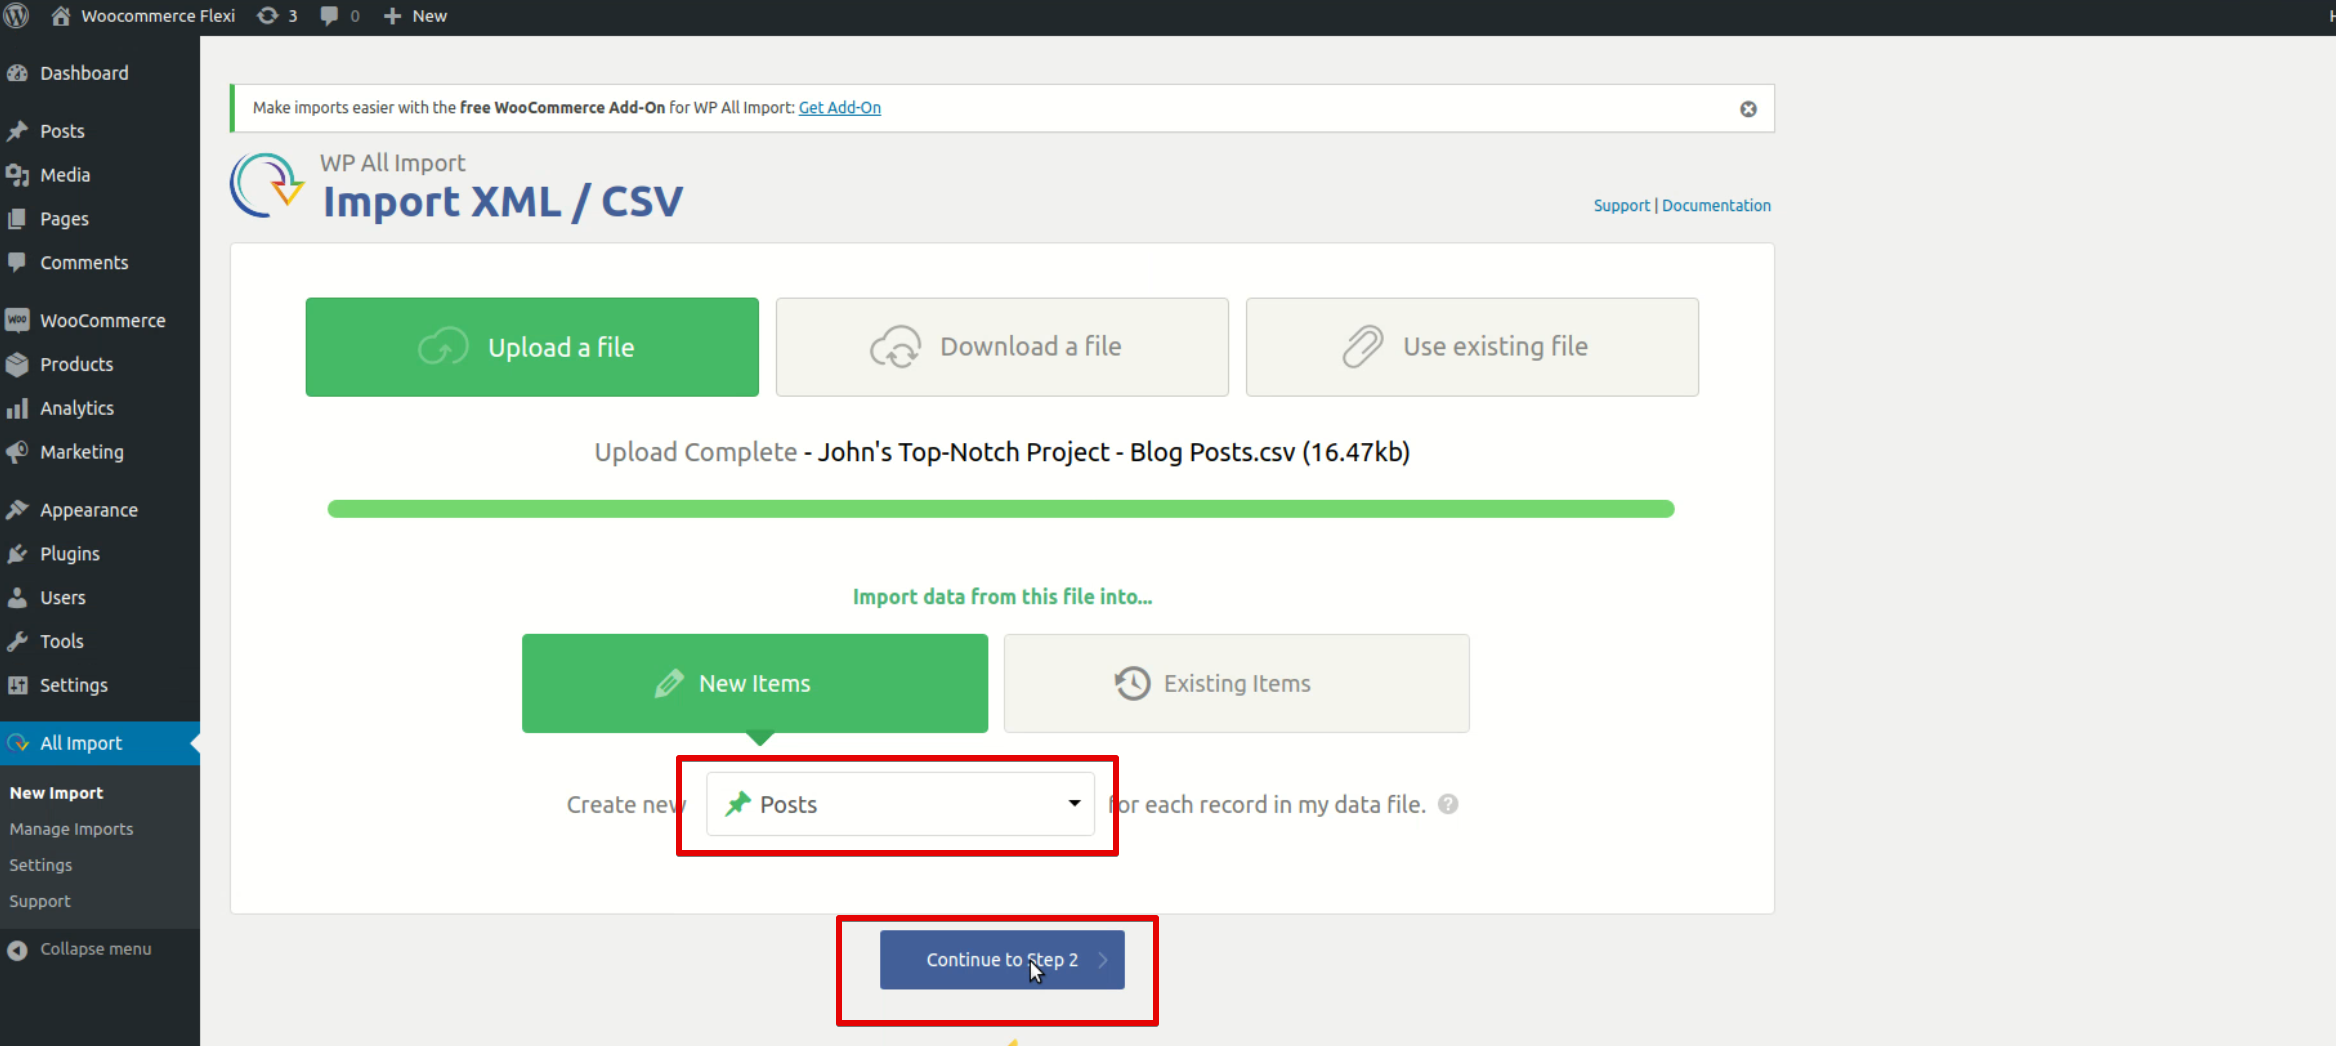Click the WooCommerce logo icon in sidebar
The height and width of the screenshot is (1046, 2336).
(x=17, y=321)
